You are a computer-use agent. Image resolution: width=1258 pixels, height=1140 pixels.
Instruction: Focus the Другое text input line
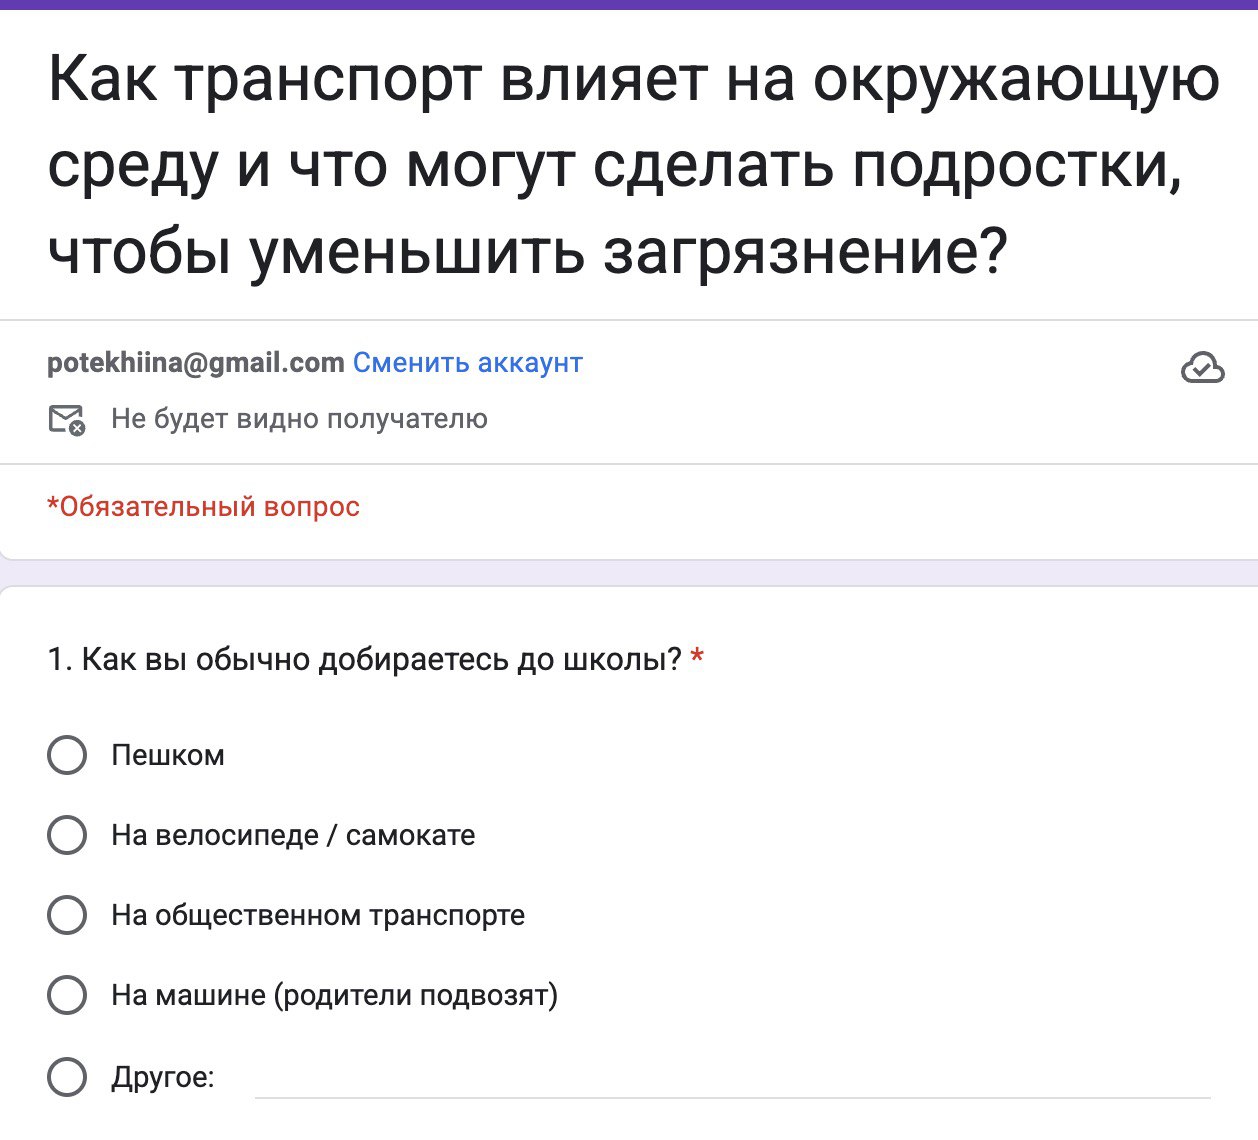[x=732, y=1078]
